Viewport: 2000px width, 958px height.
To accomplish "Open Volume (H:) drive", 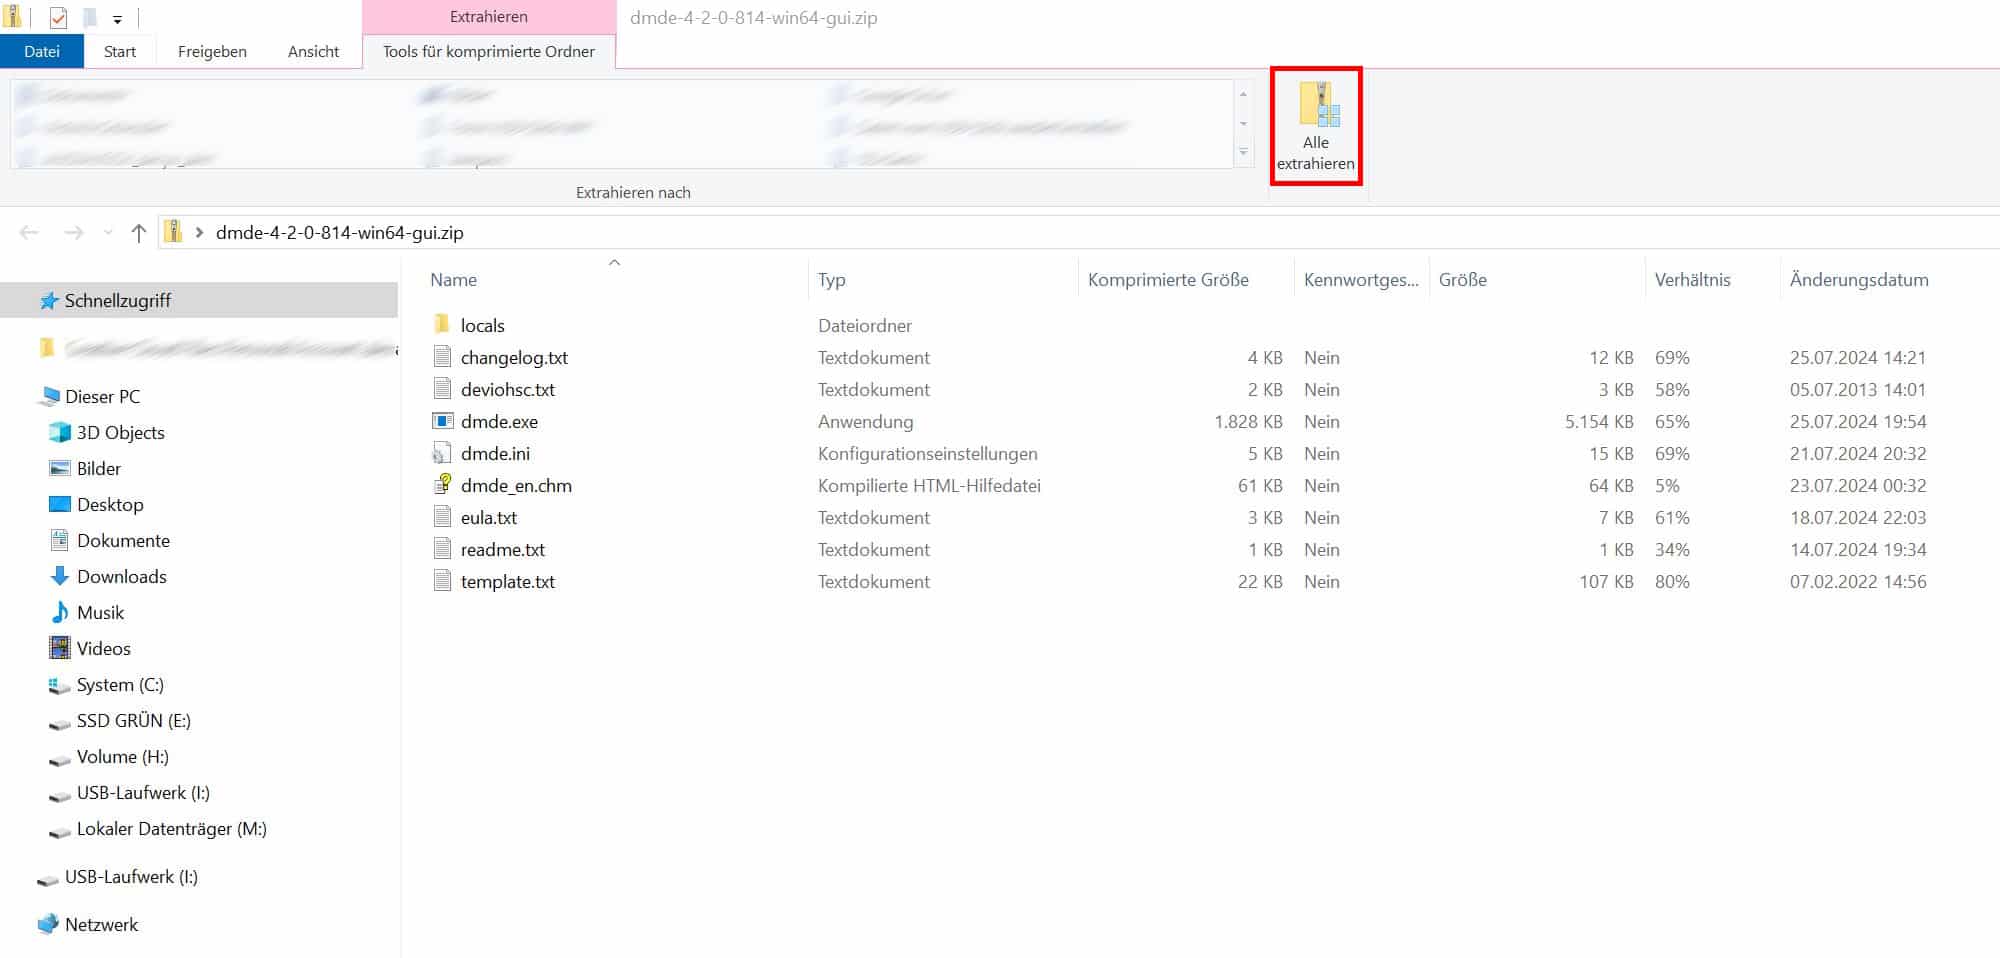I will tap(122, 756).
